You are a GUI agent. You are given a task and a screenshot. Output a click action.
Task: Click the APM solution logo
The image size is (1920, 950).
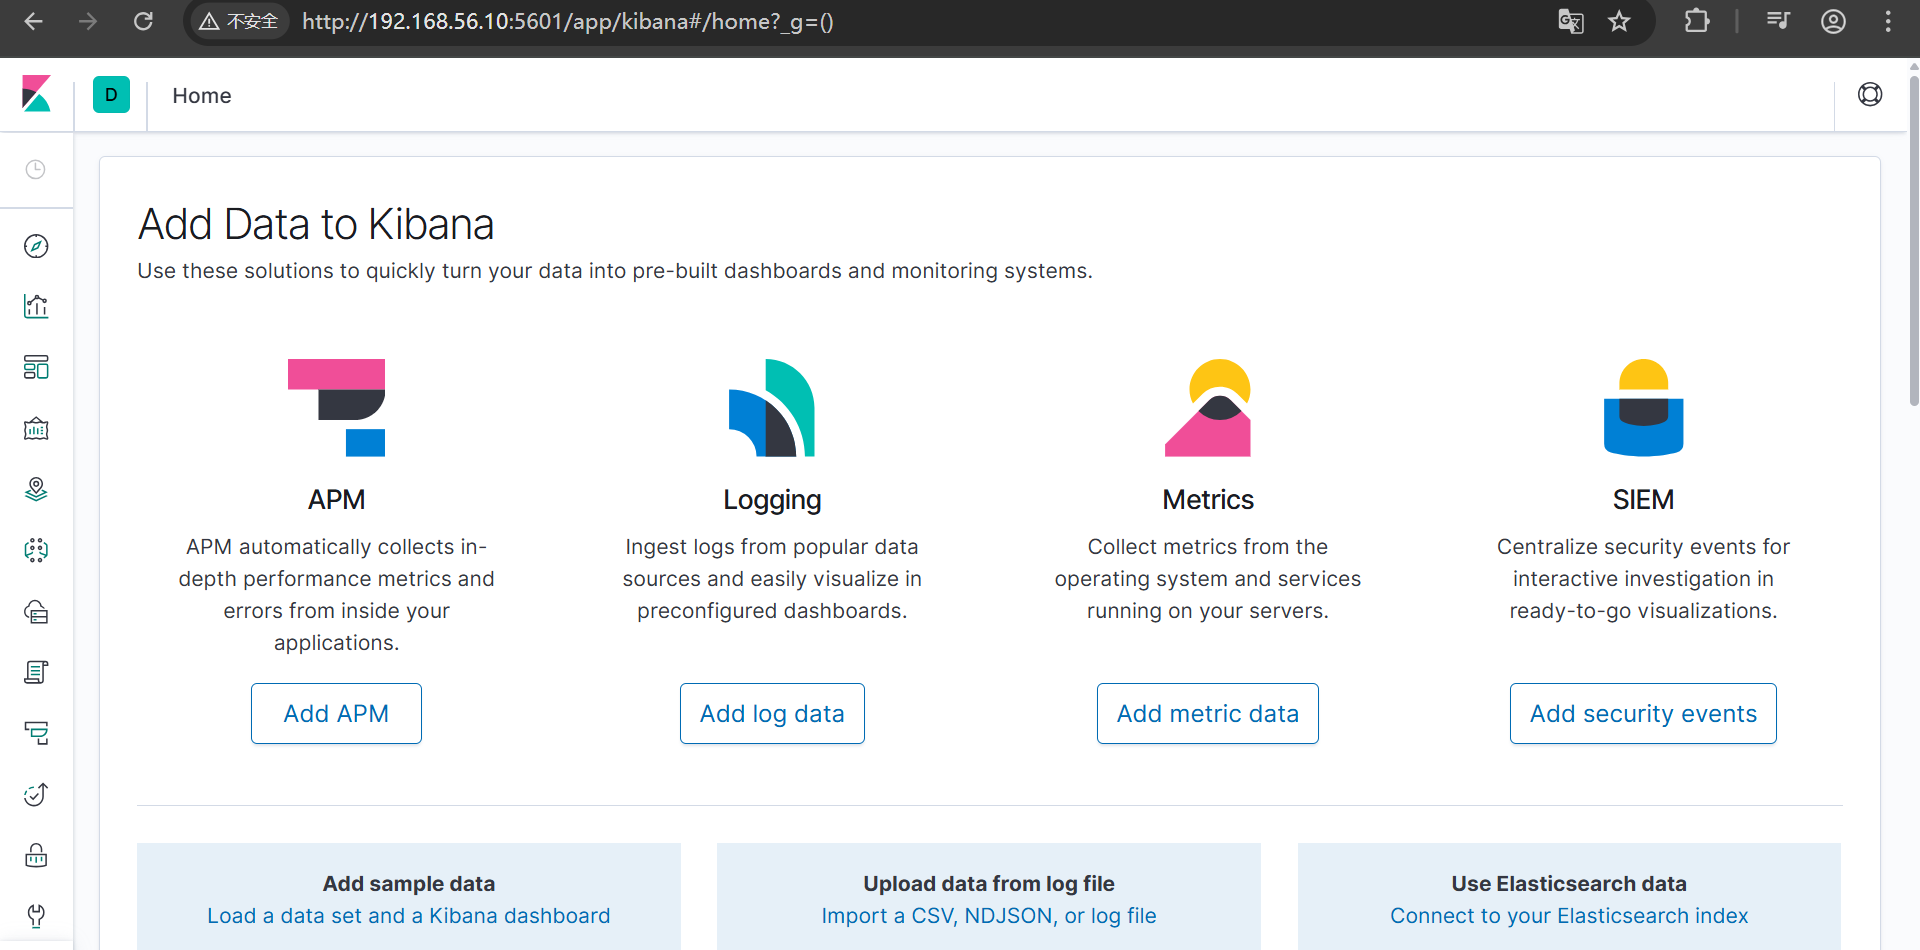click(337, 408)
